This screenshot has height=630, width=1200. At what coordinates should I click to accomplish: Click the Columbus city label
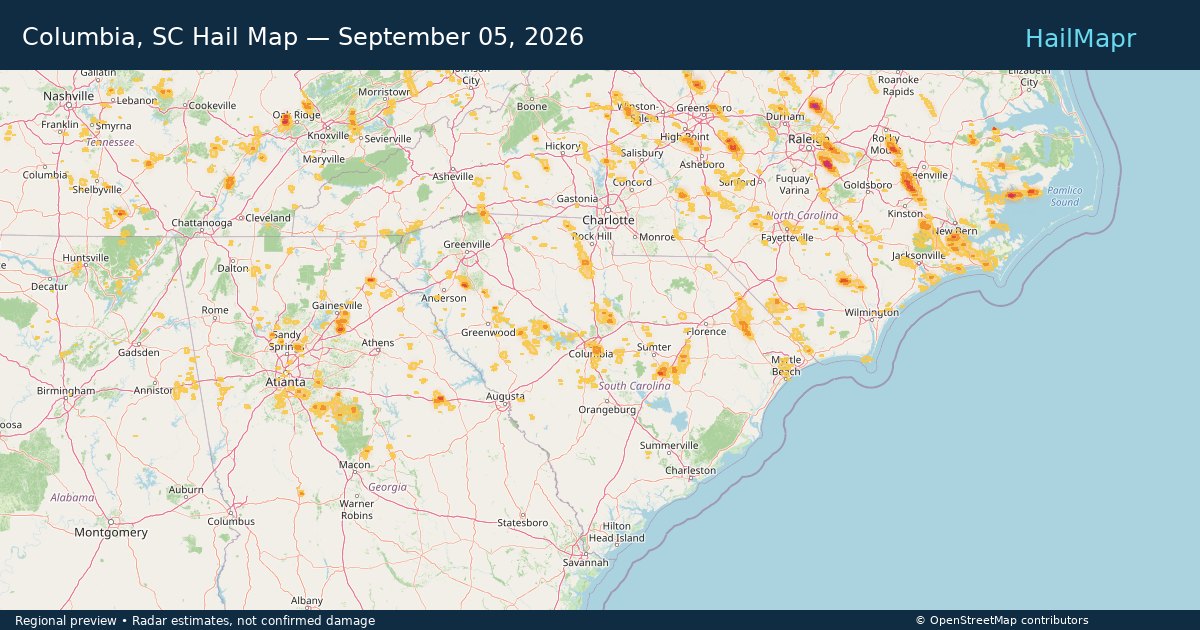click(231, 521)
